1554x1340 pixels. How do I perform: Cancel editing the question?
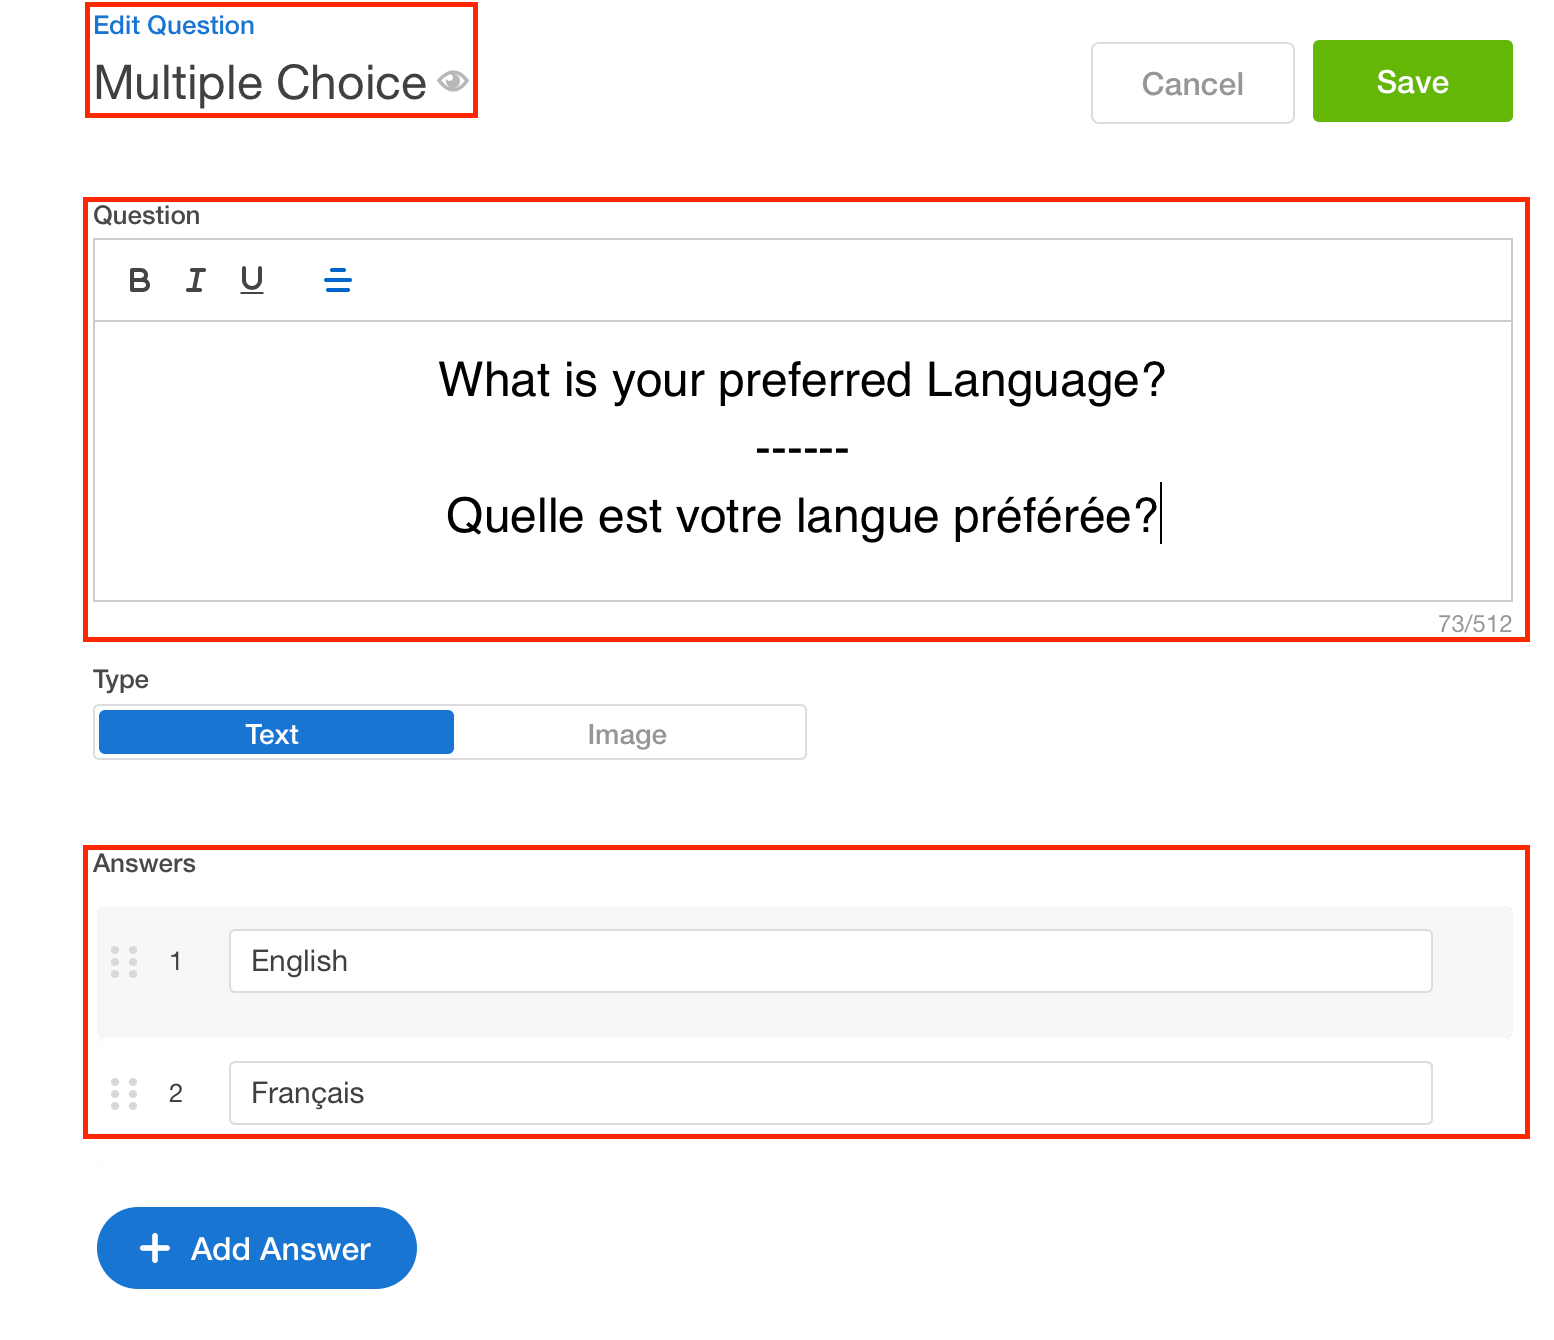click(x=1192, y=83)
